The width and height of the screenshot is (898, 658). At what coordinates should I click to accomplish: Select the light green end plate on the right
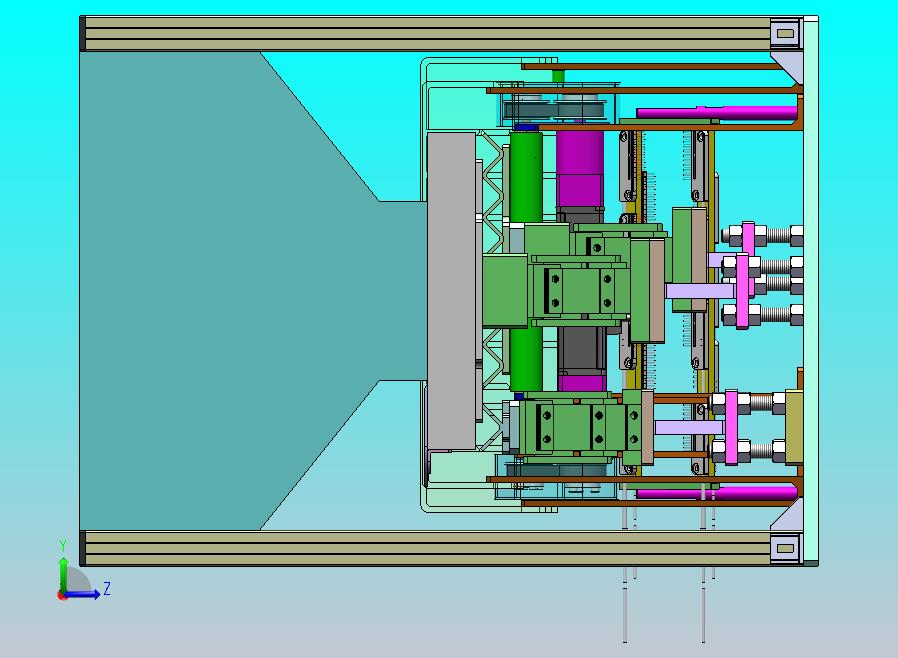point(810,291)
